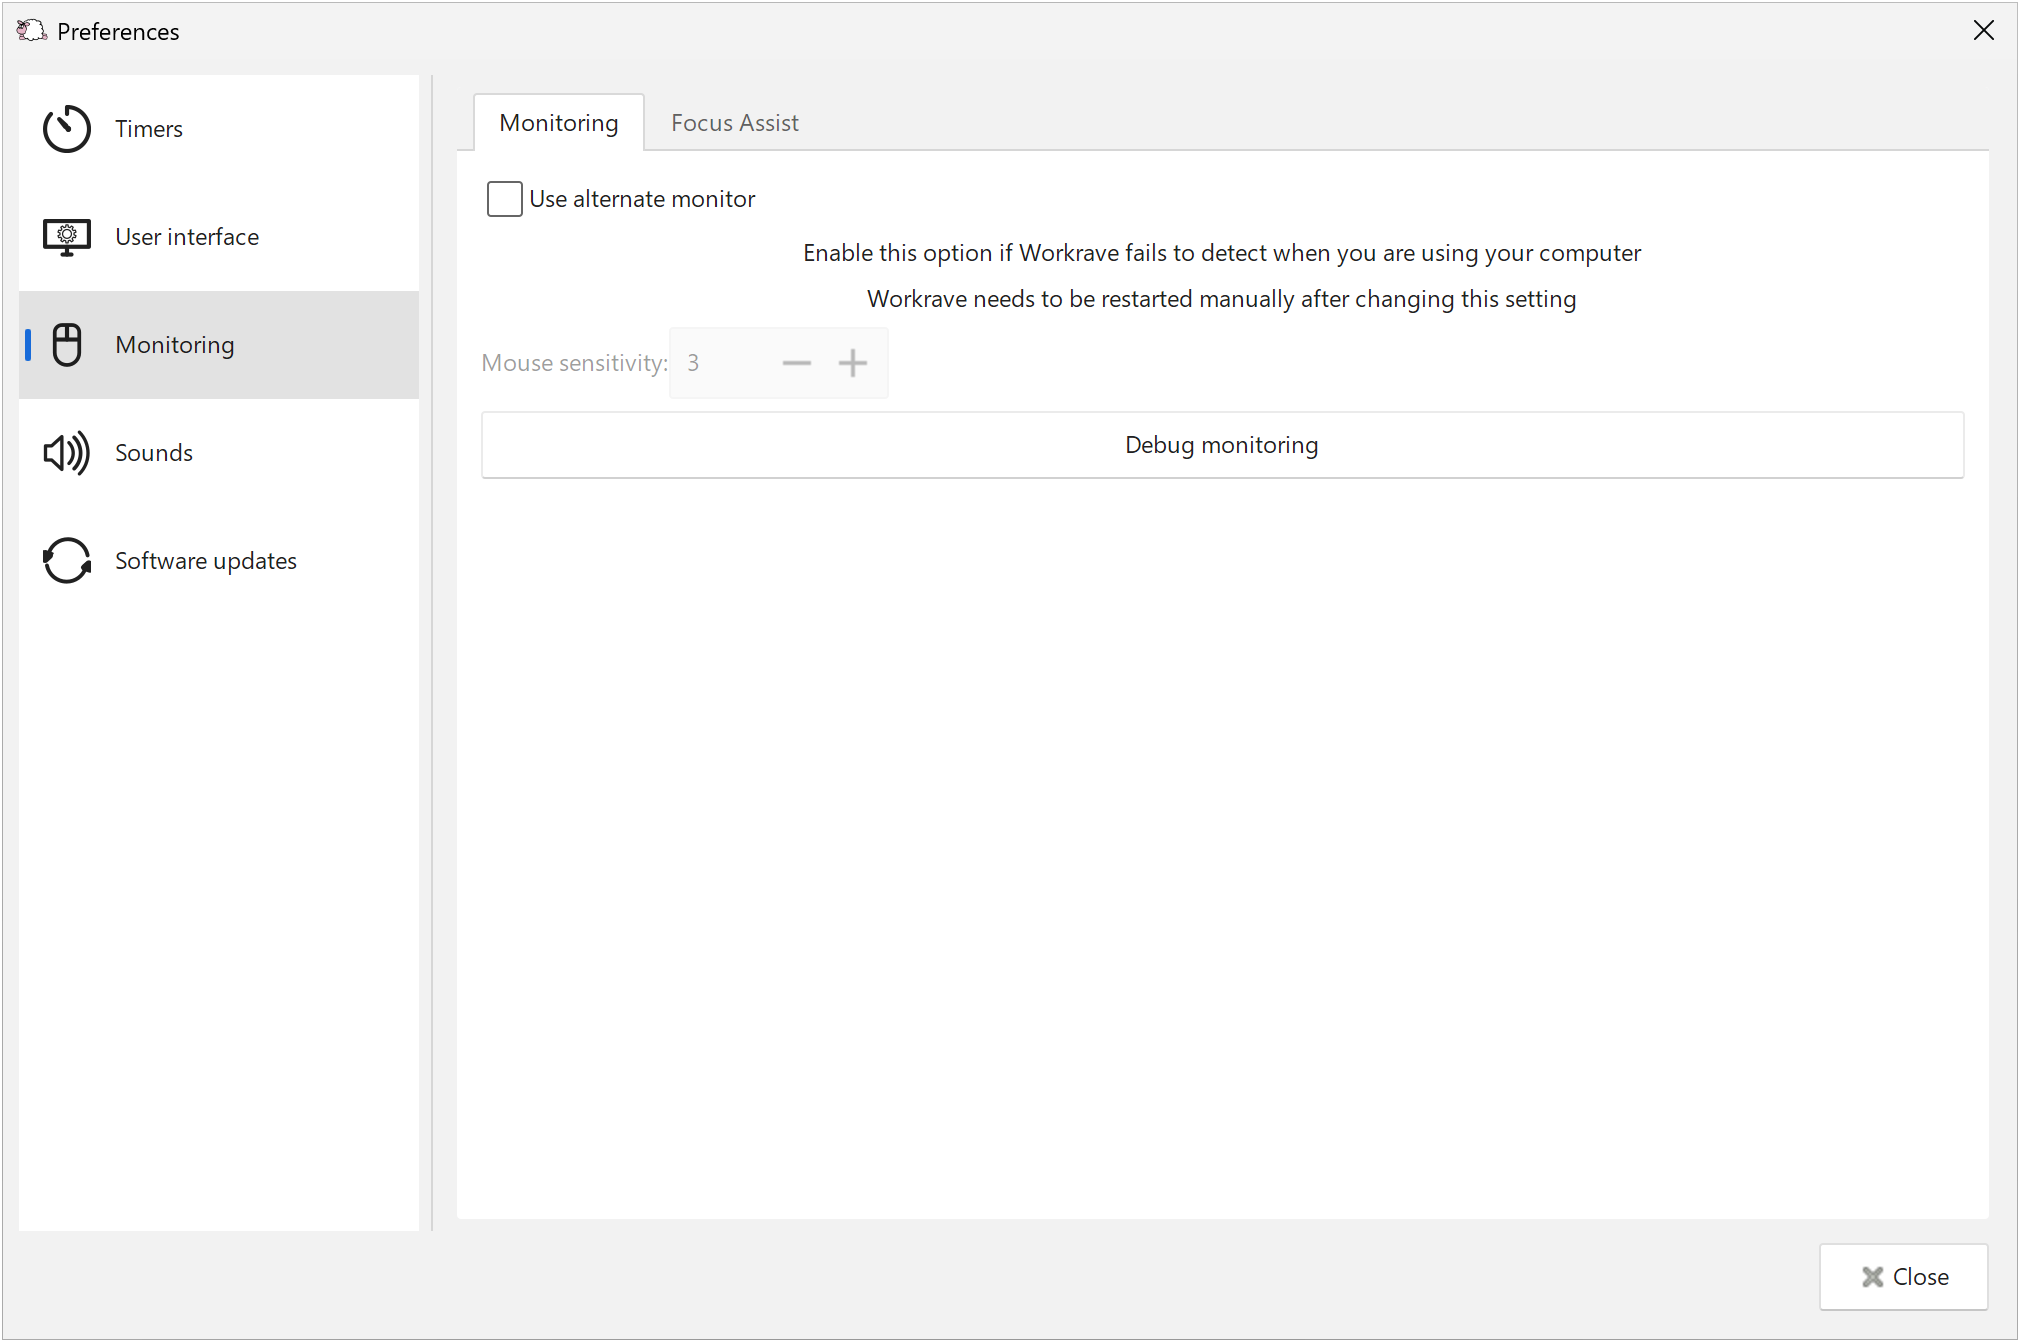The height and width of the screenshot is (1342, 2020).
Task: Switch to the Focus Assist tab
Action: (735, 123)
